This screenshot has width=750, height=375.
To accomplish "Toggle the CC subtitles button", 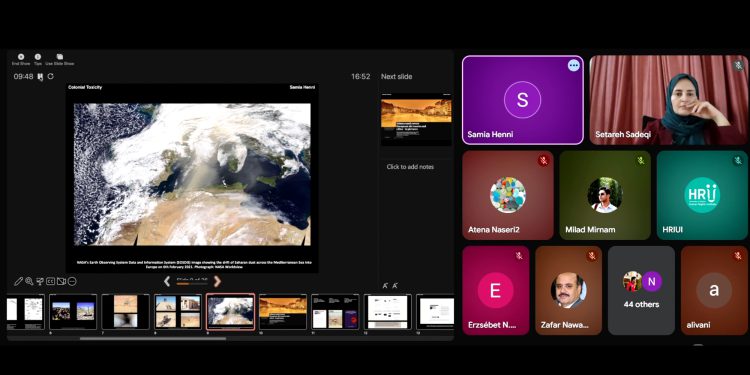I will point(50,281).
